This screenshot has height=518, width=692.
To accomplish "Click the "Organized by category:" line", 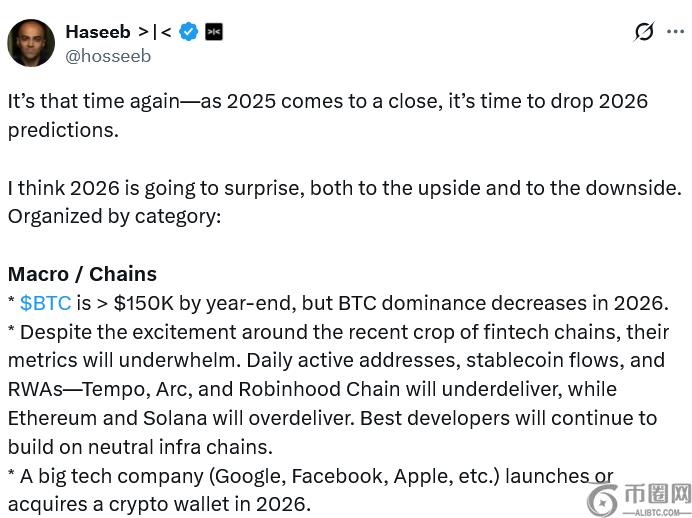I will pyautogui.click(x=114, y=216).
